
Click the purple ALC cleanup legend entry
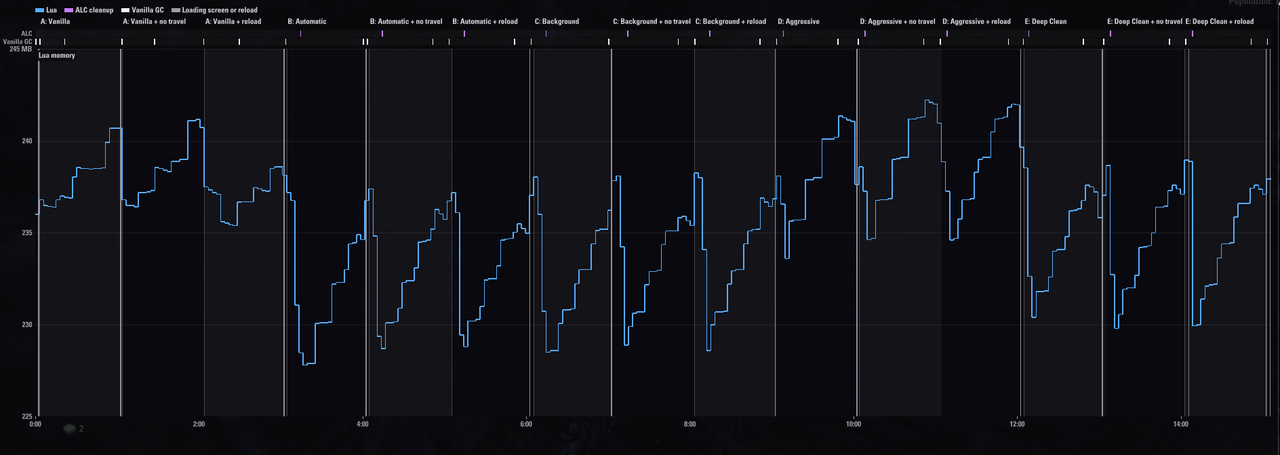point(91,9)
